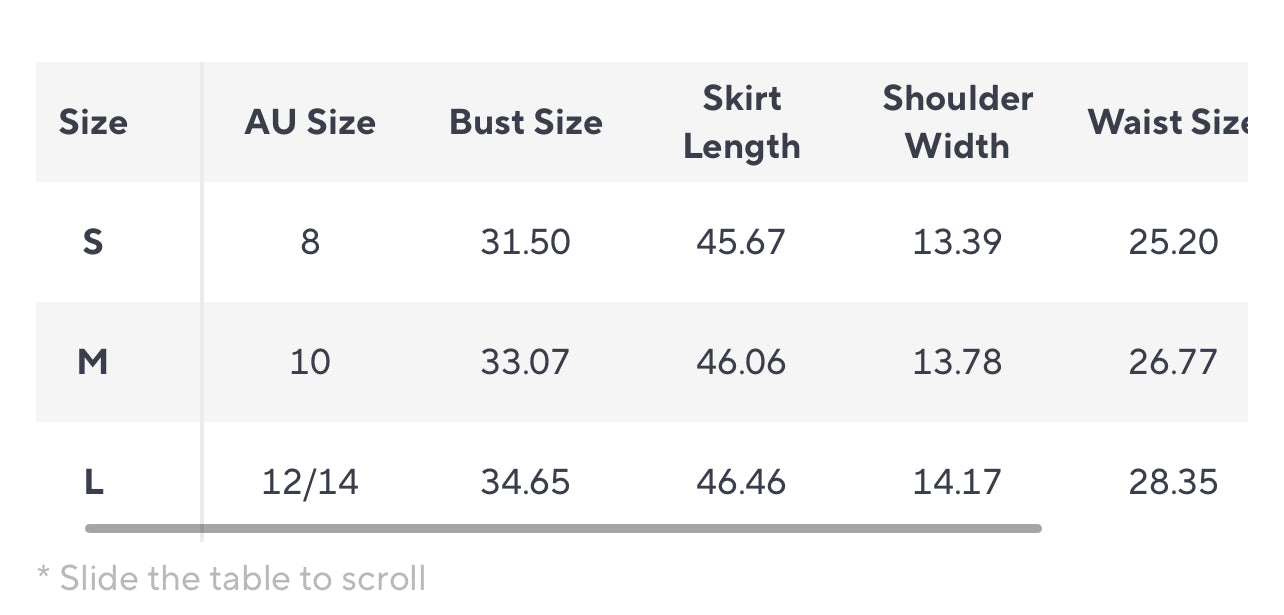The width and height of the screenshot is (1284, 615).
Task: Click the AU Size column header
Action: click(310, 122)
